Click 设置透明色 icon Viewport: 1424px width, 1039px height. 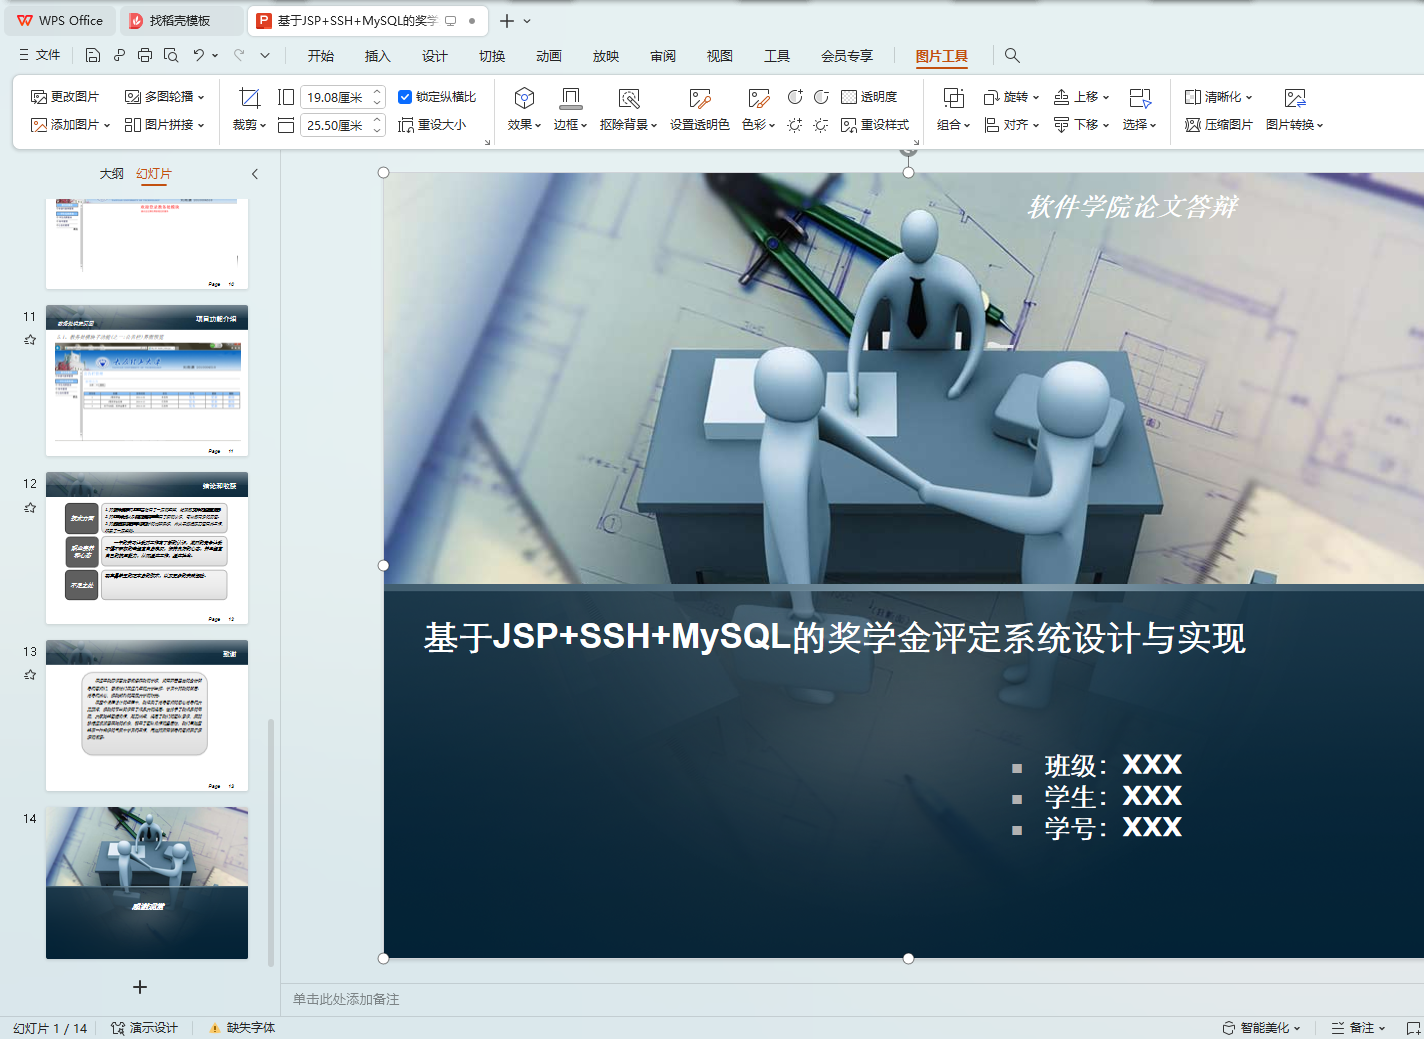(x=700, y=97)
